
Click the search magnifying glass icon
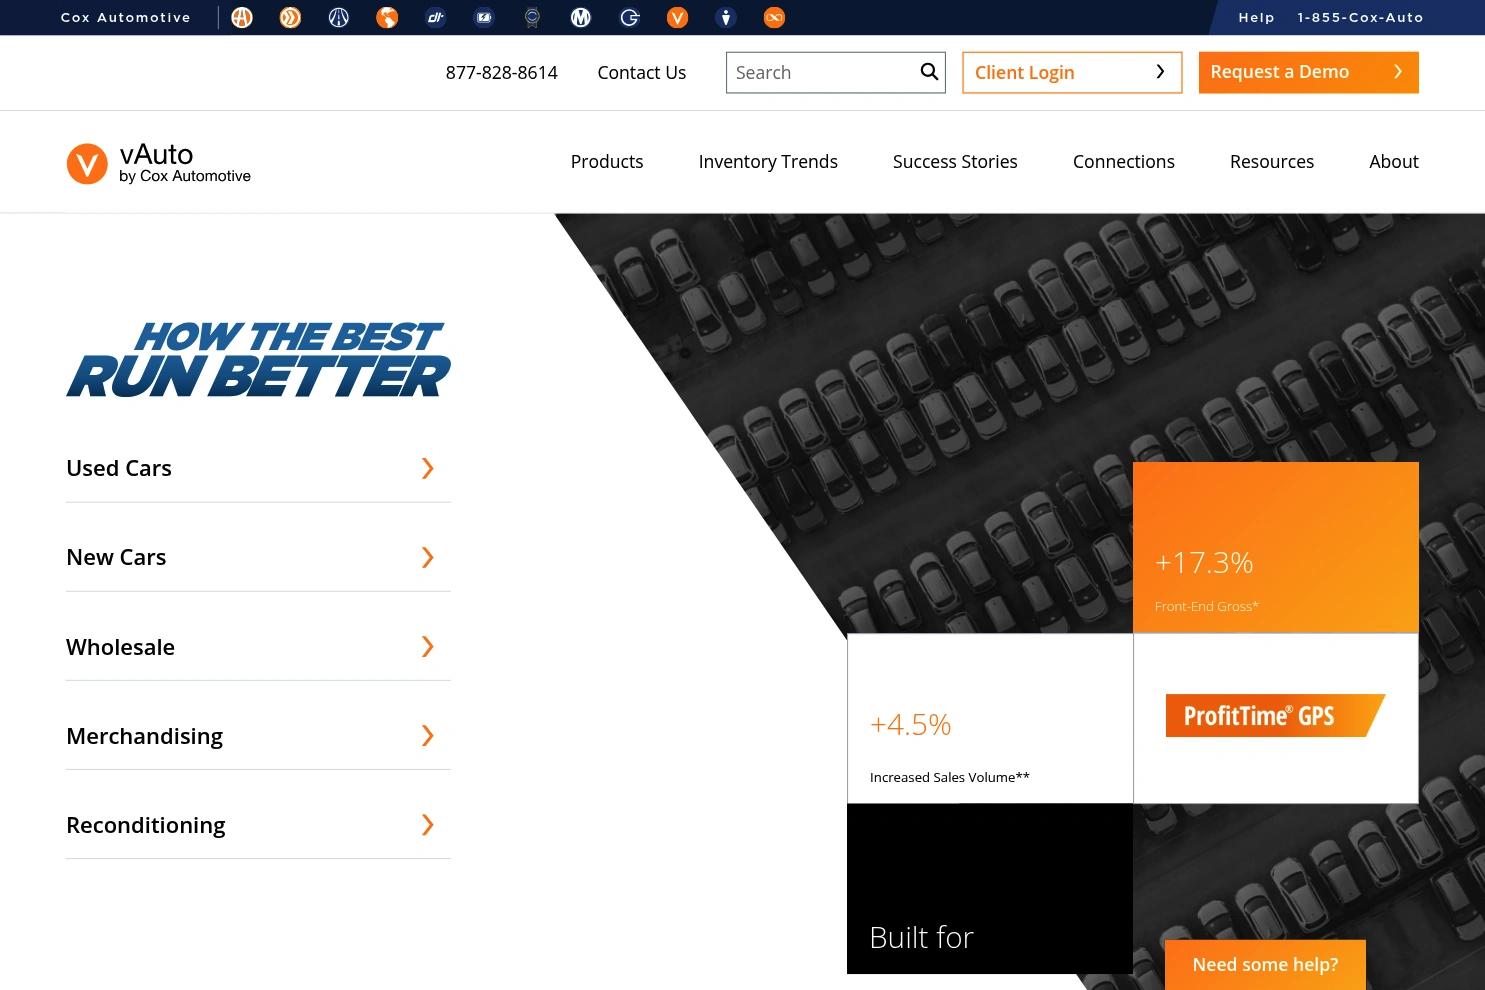(x=929, y=72)
